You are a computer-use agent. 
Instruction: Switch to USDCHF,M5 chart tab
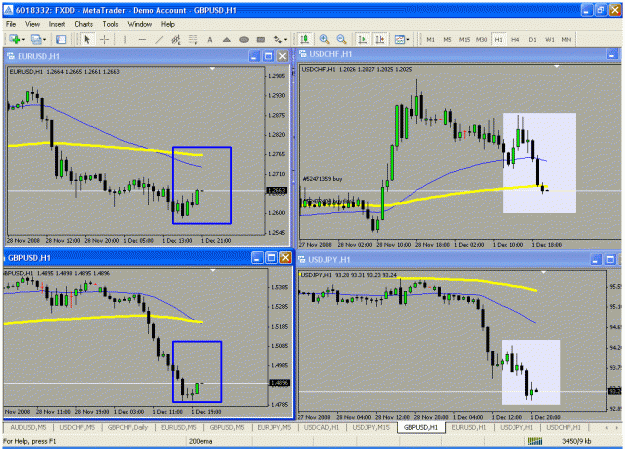pyautogui.click(x=77, y=427)
